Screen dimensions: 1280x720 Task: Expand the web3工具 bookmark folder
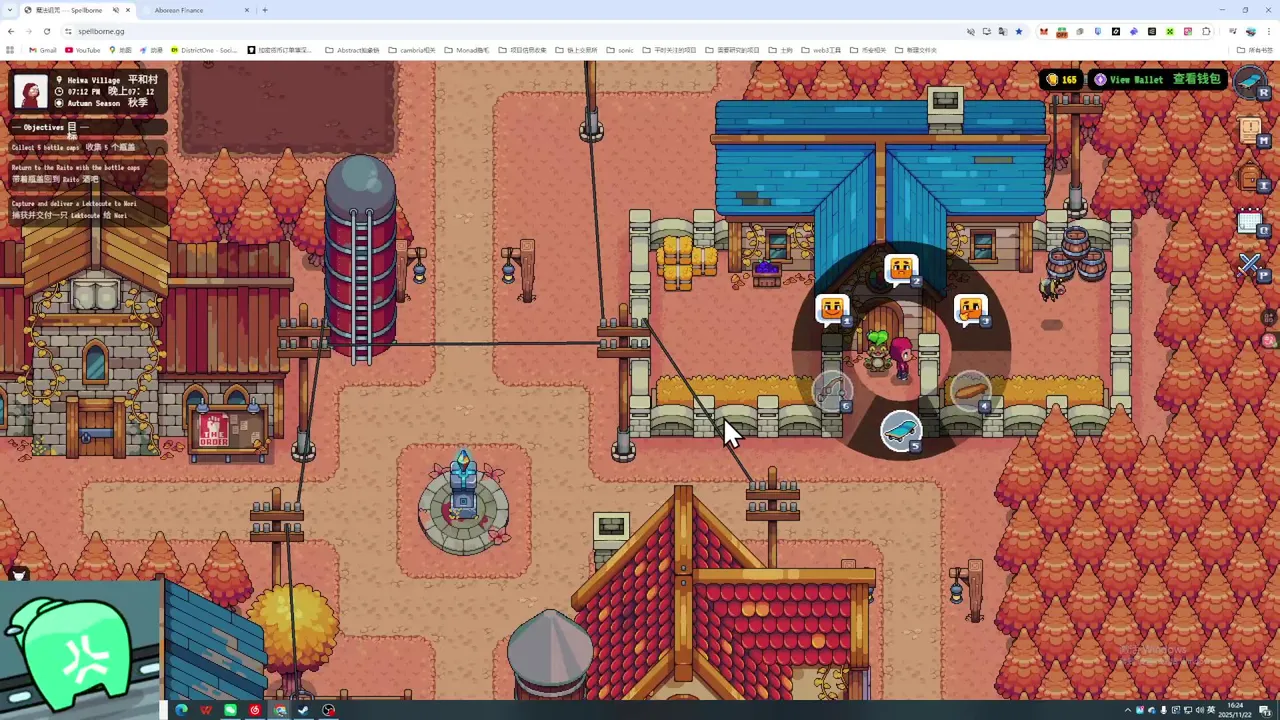click(820, 50)
